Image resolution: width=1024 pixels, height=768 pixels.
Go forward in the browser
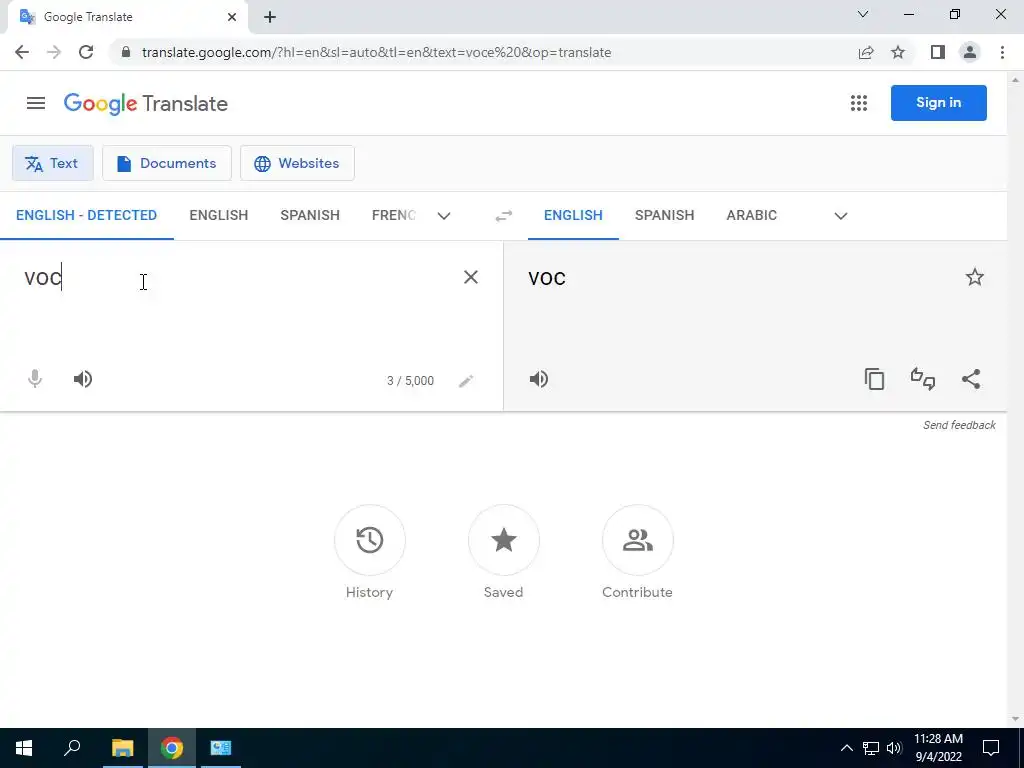coord(54,52)
